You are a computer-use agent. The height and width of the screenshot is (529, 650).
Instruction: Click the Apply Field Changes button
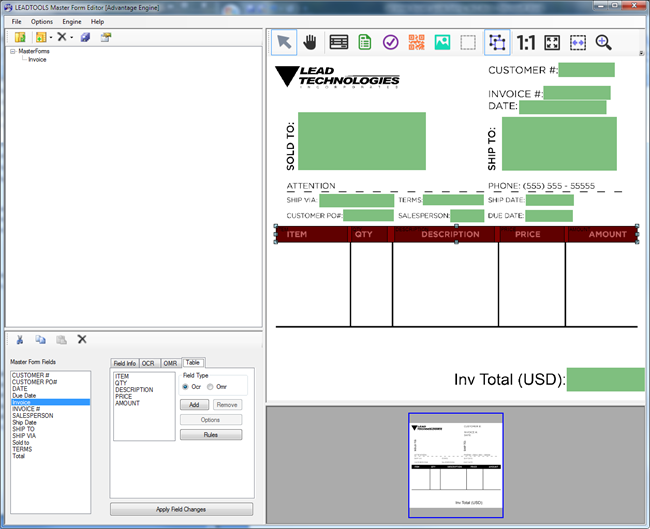181,509
